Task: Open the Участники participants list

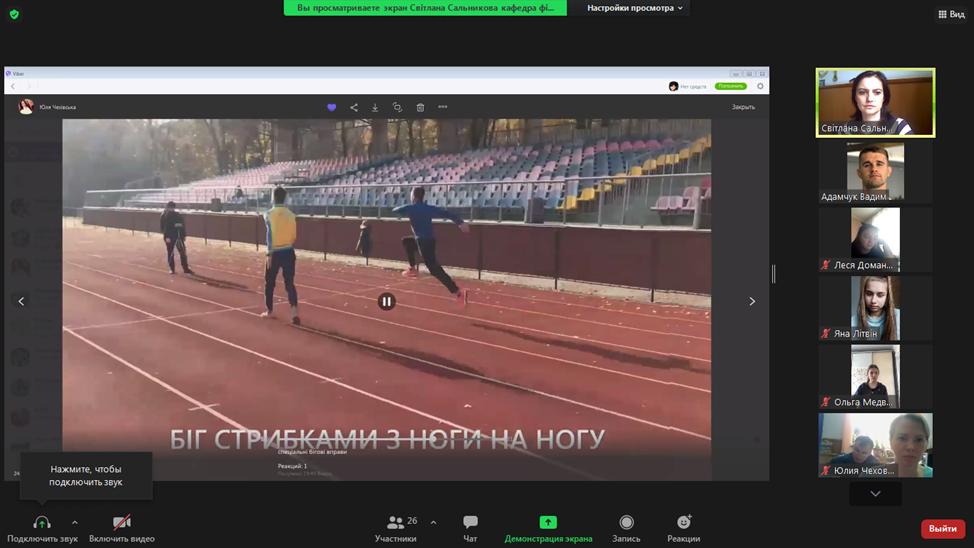Action: point(397,528)
